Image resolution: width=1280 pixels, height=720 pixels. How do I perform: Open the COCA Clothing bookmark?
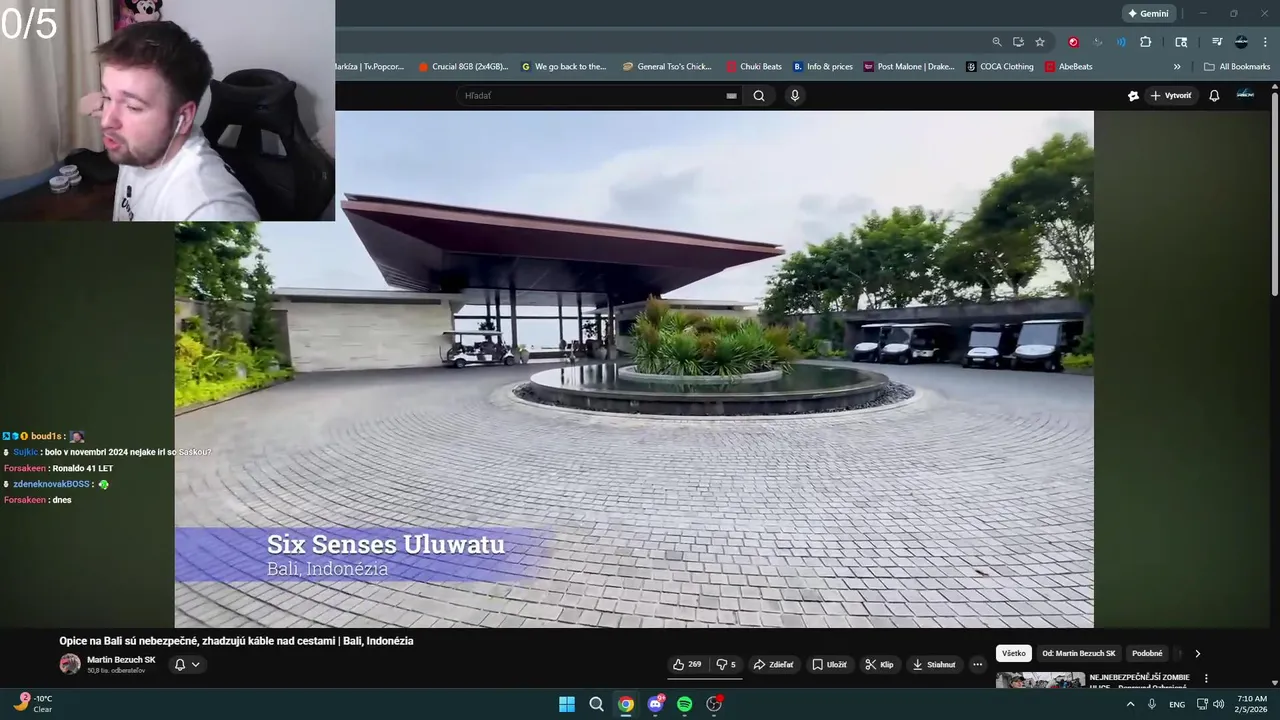[x=1000, y=67]
